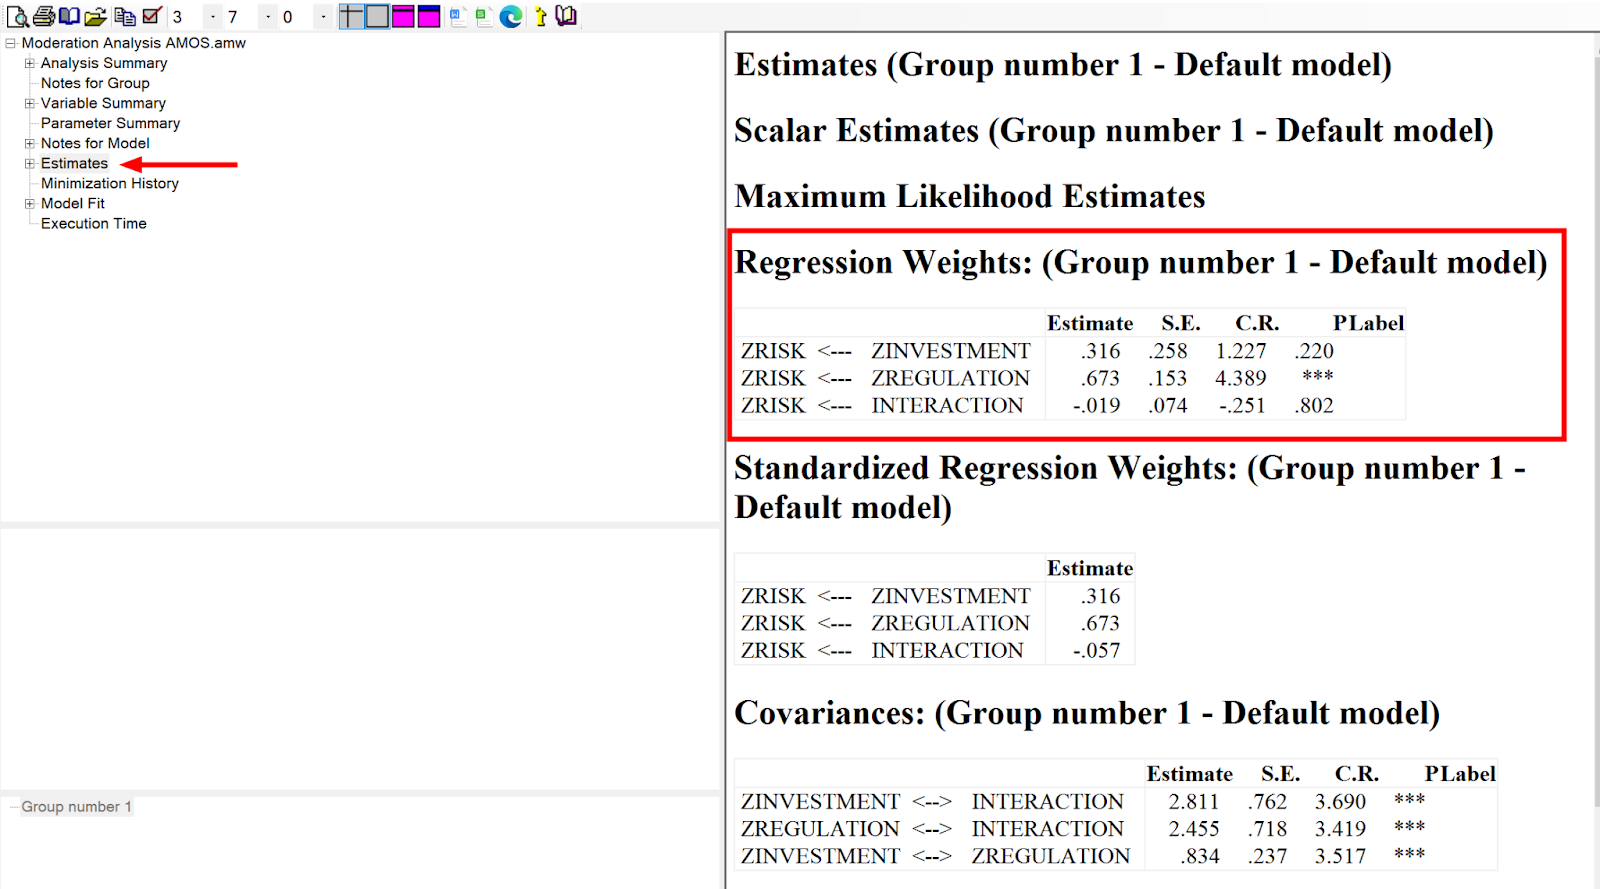
Task: Click the Regression Weights table heading
Action: click(x=1140, y=262)
